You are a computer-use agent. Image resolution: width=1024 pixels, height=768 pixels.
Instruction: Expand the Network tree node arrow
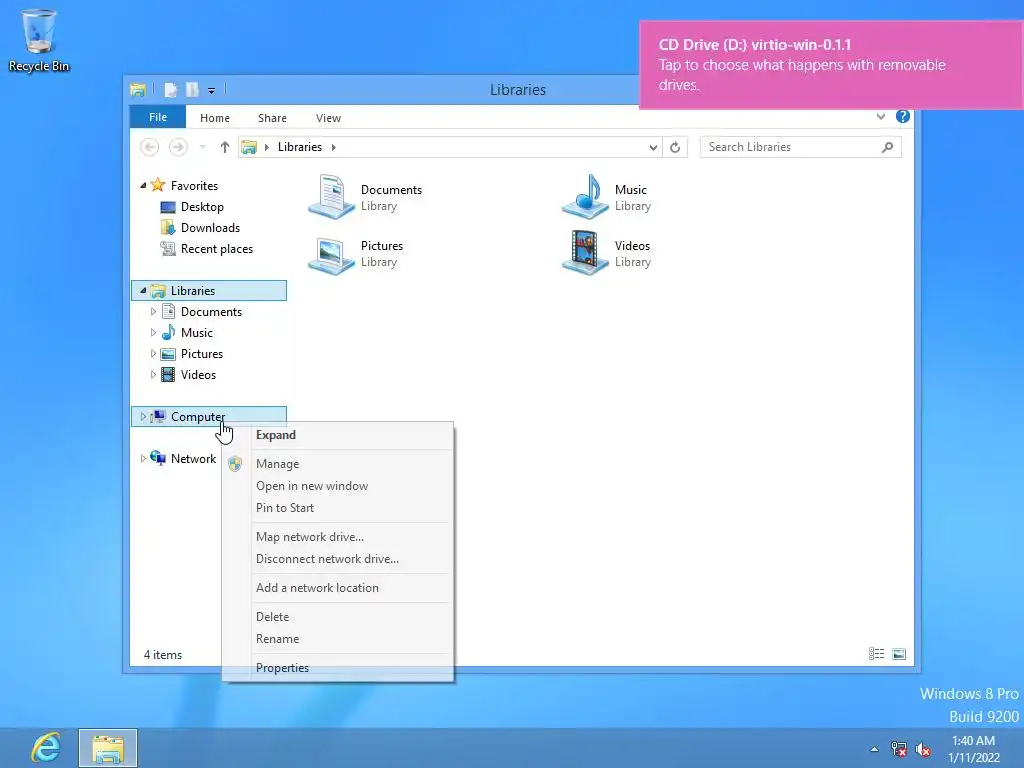[143, 458]
